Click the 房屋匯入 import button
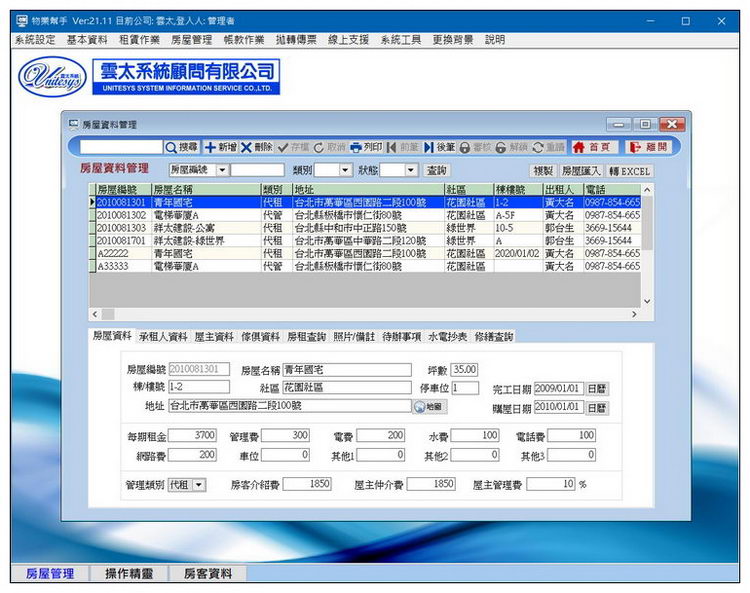 click(x=581, y=171)
